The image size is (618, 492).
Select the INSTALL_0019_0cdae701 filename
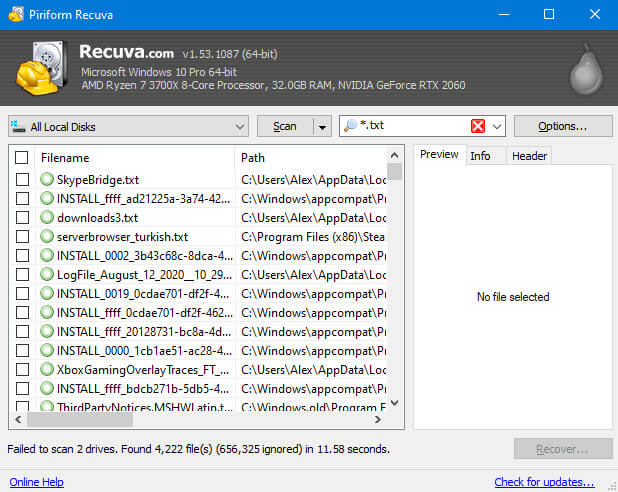[x=143, y=294]
